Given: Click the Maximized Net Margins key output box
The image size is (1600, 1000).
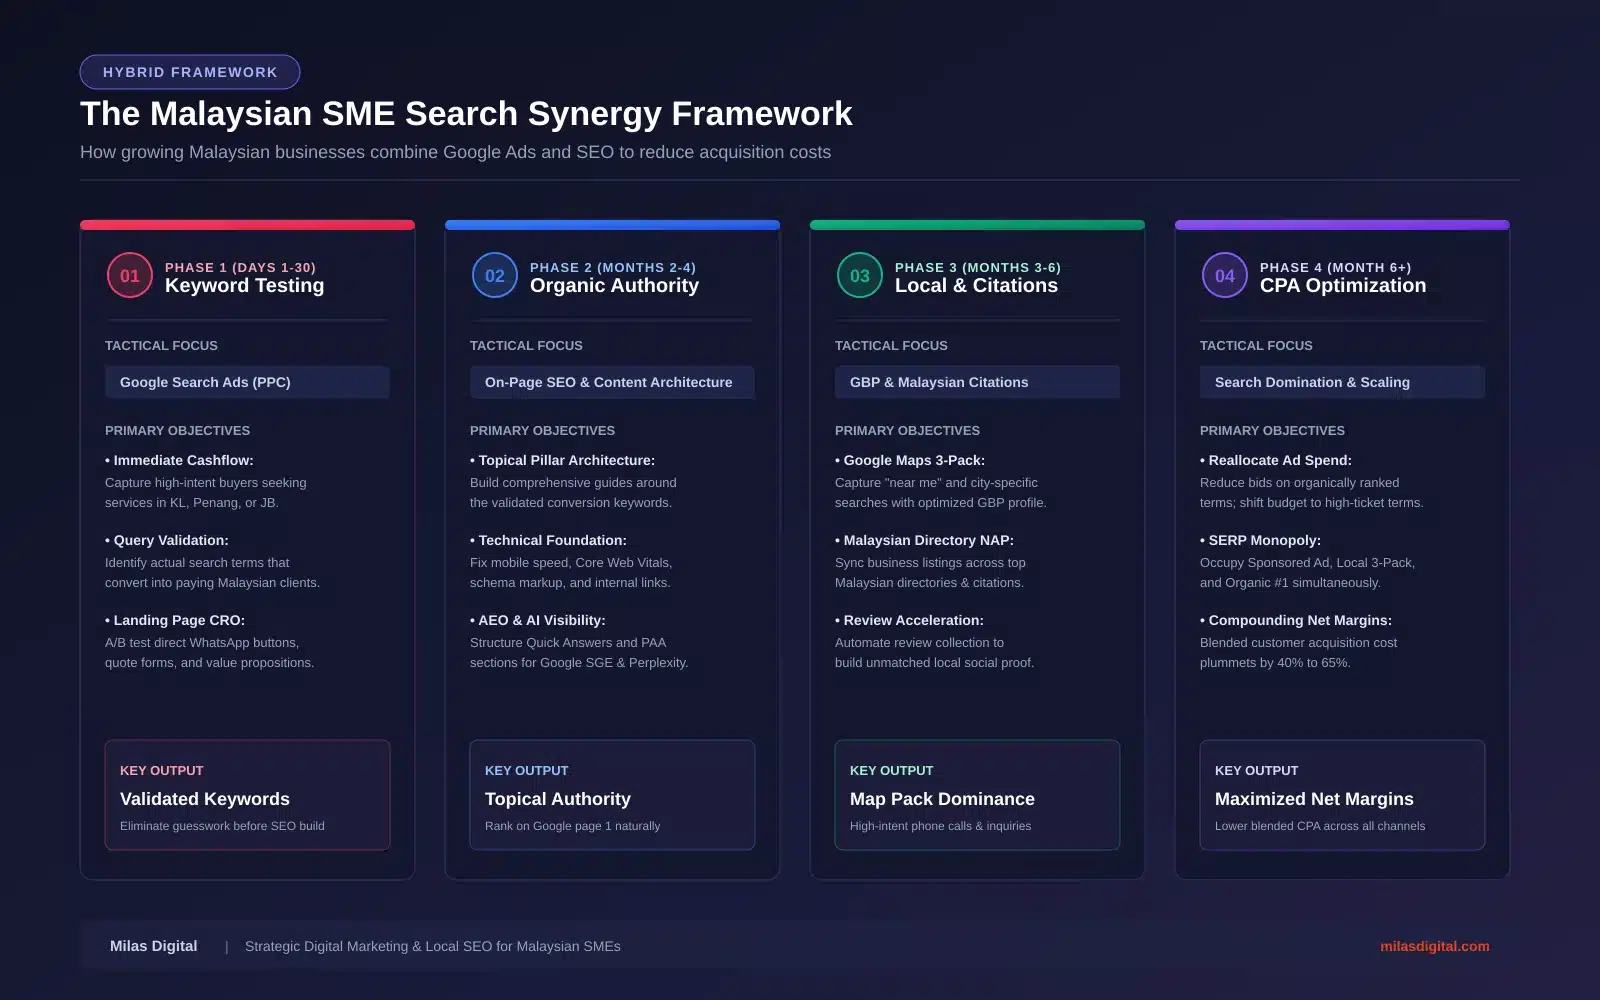Looking at the screenshot, I should 1342,795.
